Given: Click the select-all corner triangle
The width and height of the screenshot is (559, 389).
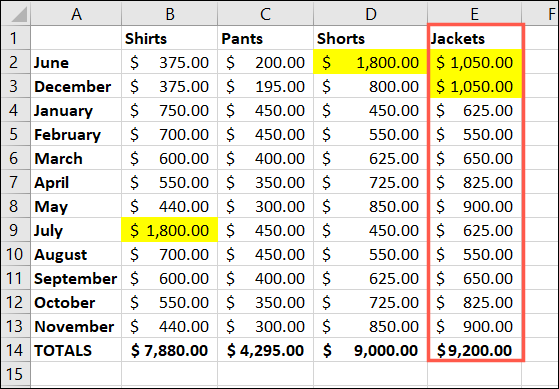Looking at the screenshot, I should coord(16,14).
